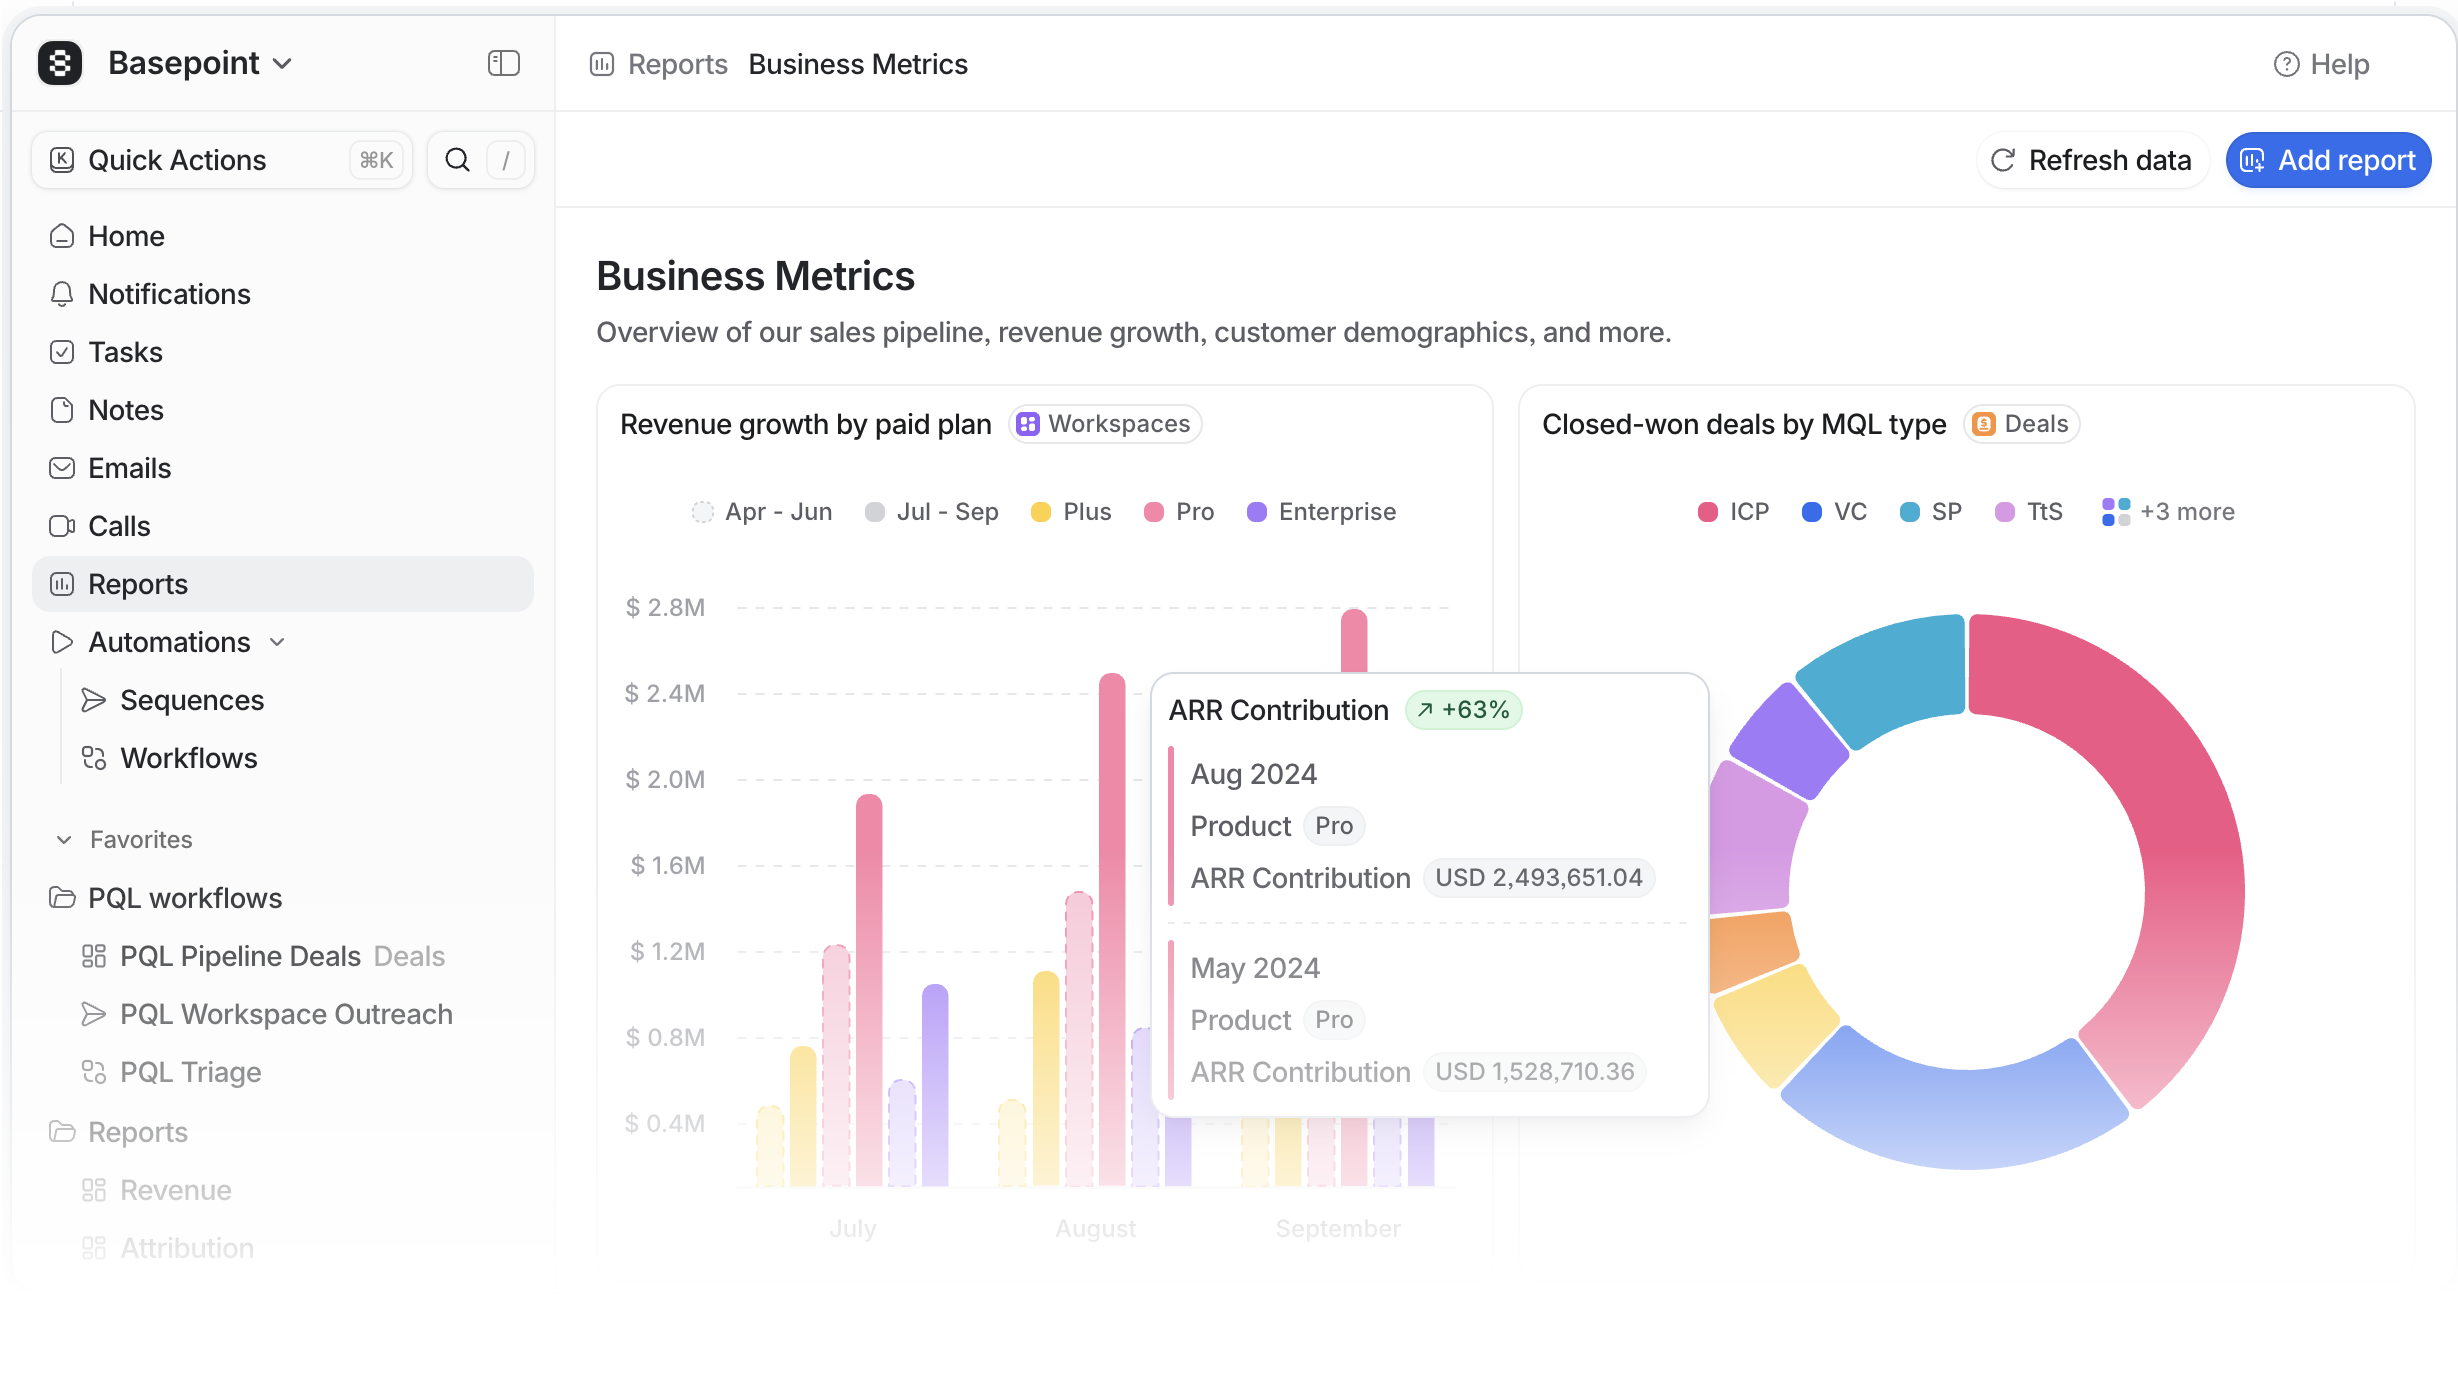Collapse the Favorites section
This screenshot has width=2458, height=1390.
(x=64, y=840)
